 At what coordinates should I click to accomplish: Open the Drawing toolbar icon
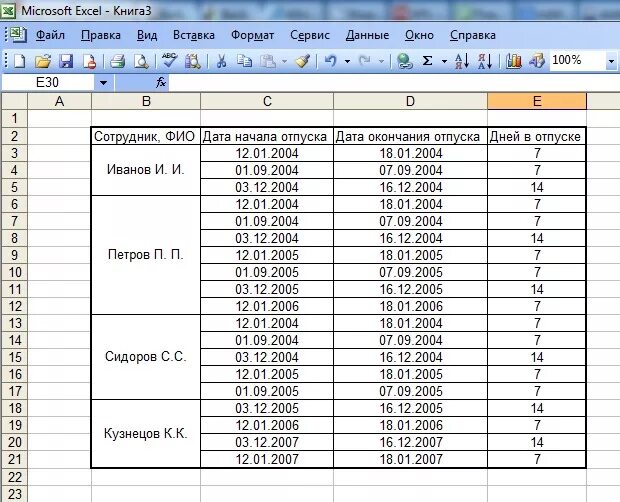click(537, 61)
